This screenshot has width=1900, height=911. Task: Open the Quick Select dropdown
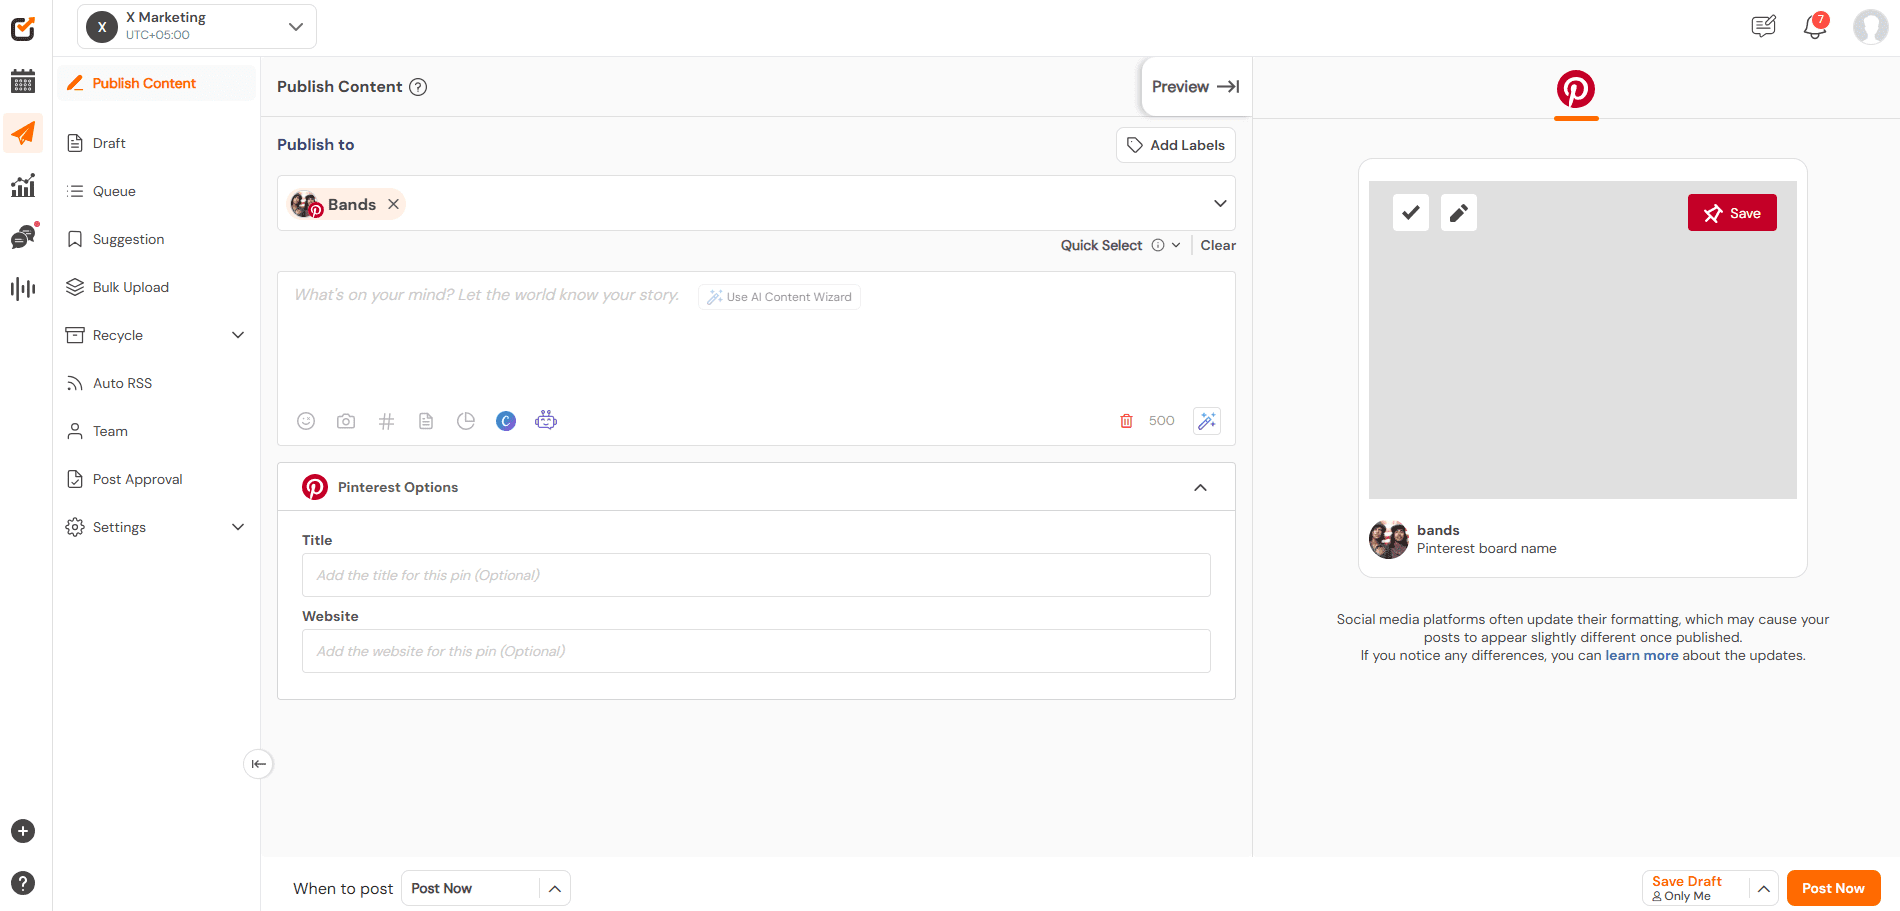pos(1176,245)
